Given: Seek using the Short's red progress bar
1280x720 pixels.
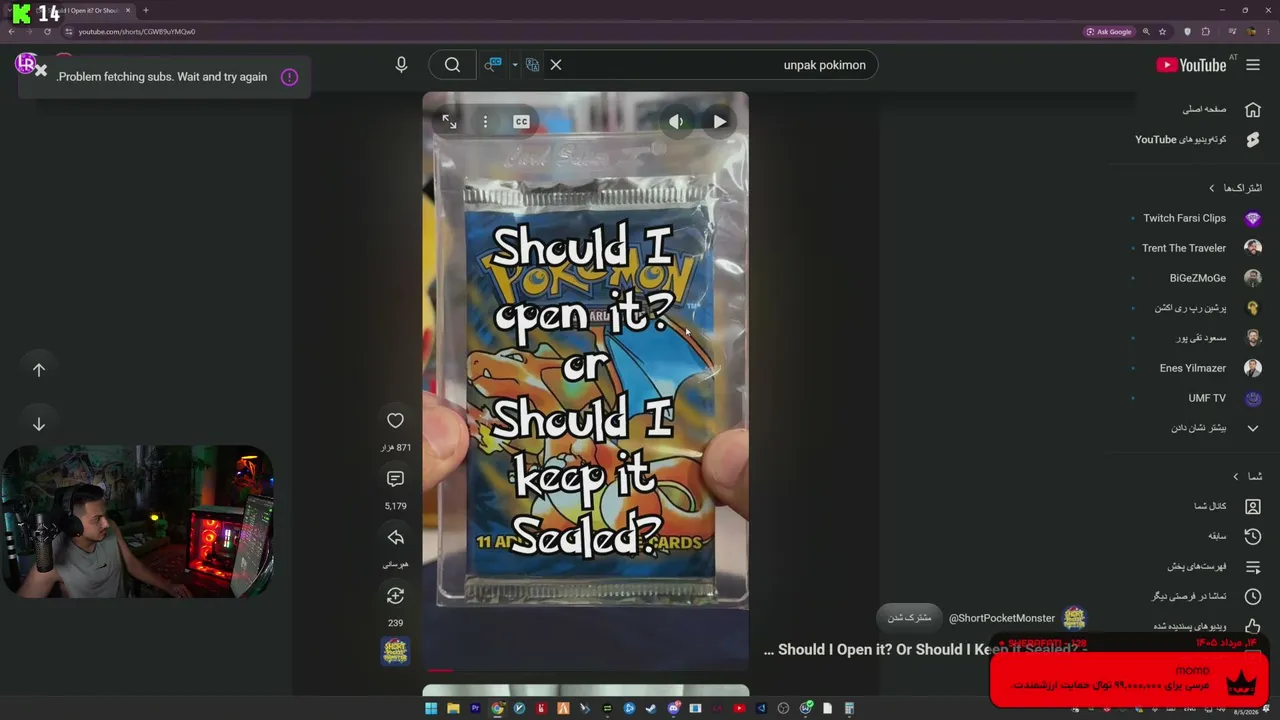Looking at the screenshot, I should pyautogui.click(x=585, y=670).
